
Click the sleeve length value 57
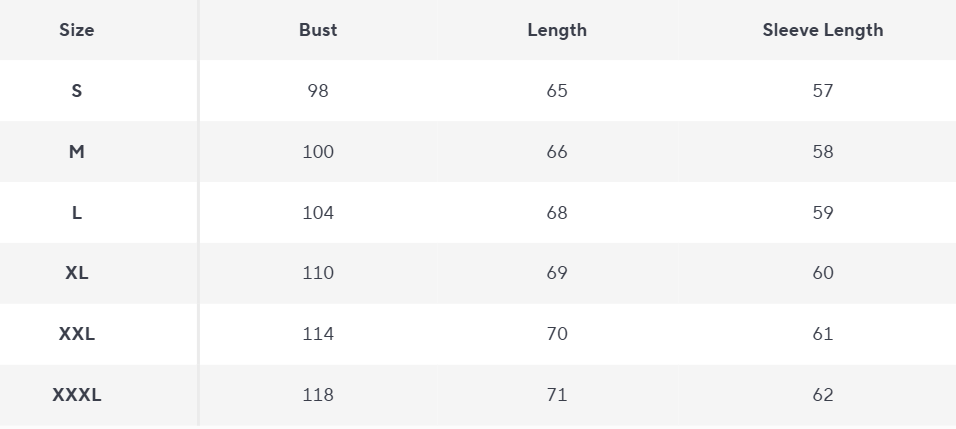click(823, 91)
